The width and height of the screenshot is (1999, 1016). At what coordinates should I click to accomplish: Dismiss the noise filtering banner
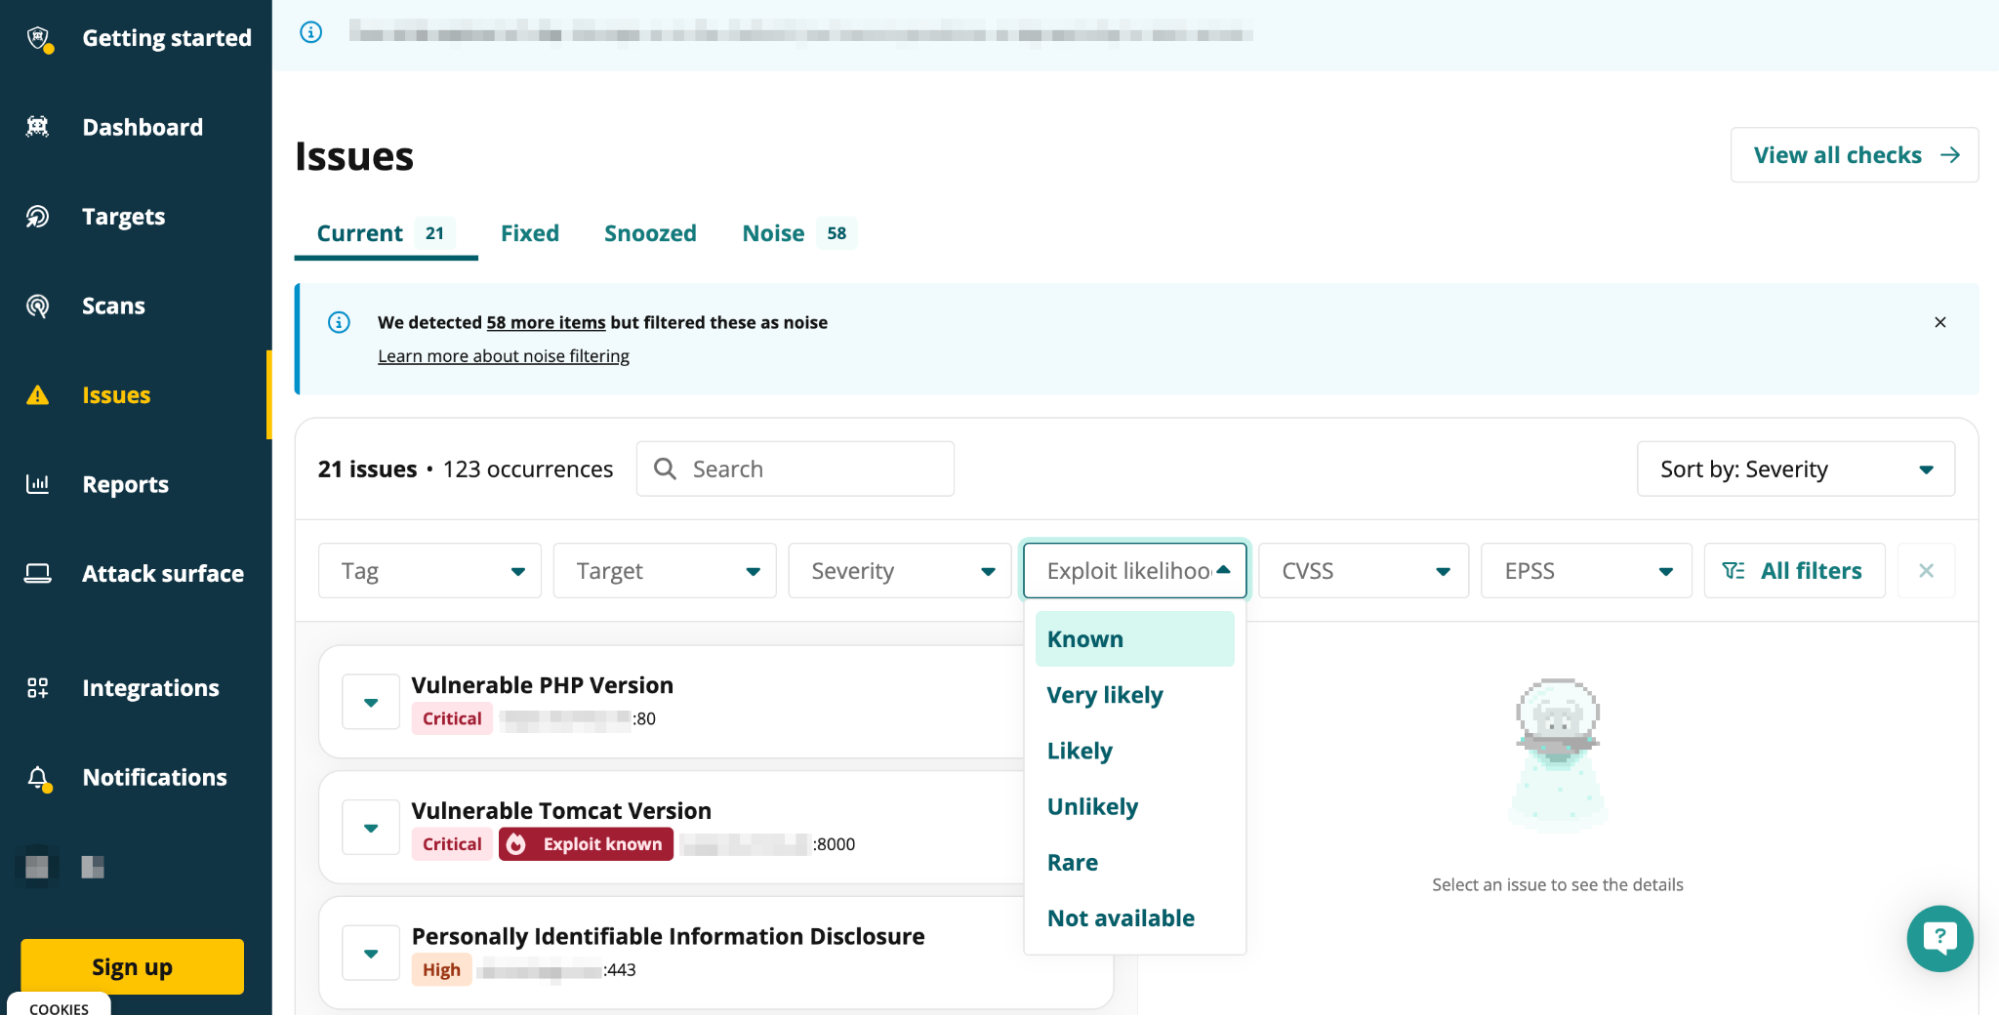[1939, 322]
